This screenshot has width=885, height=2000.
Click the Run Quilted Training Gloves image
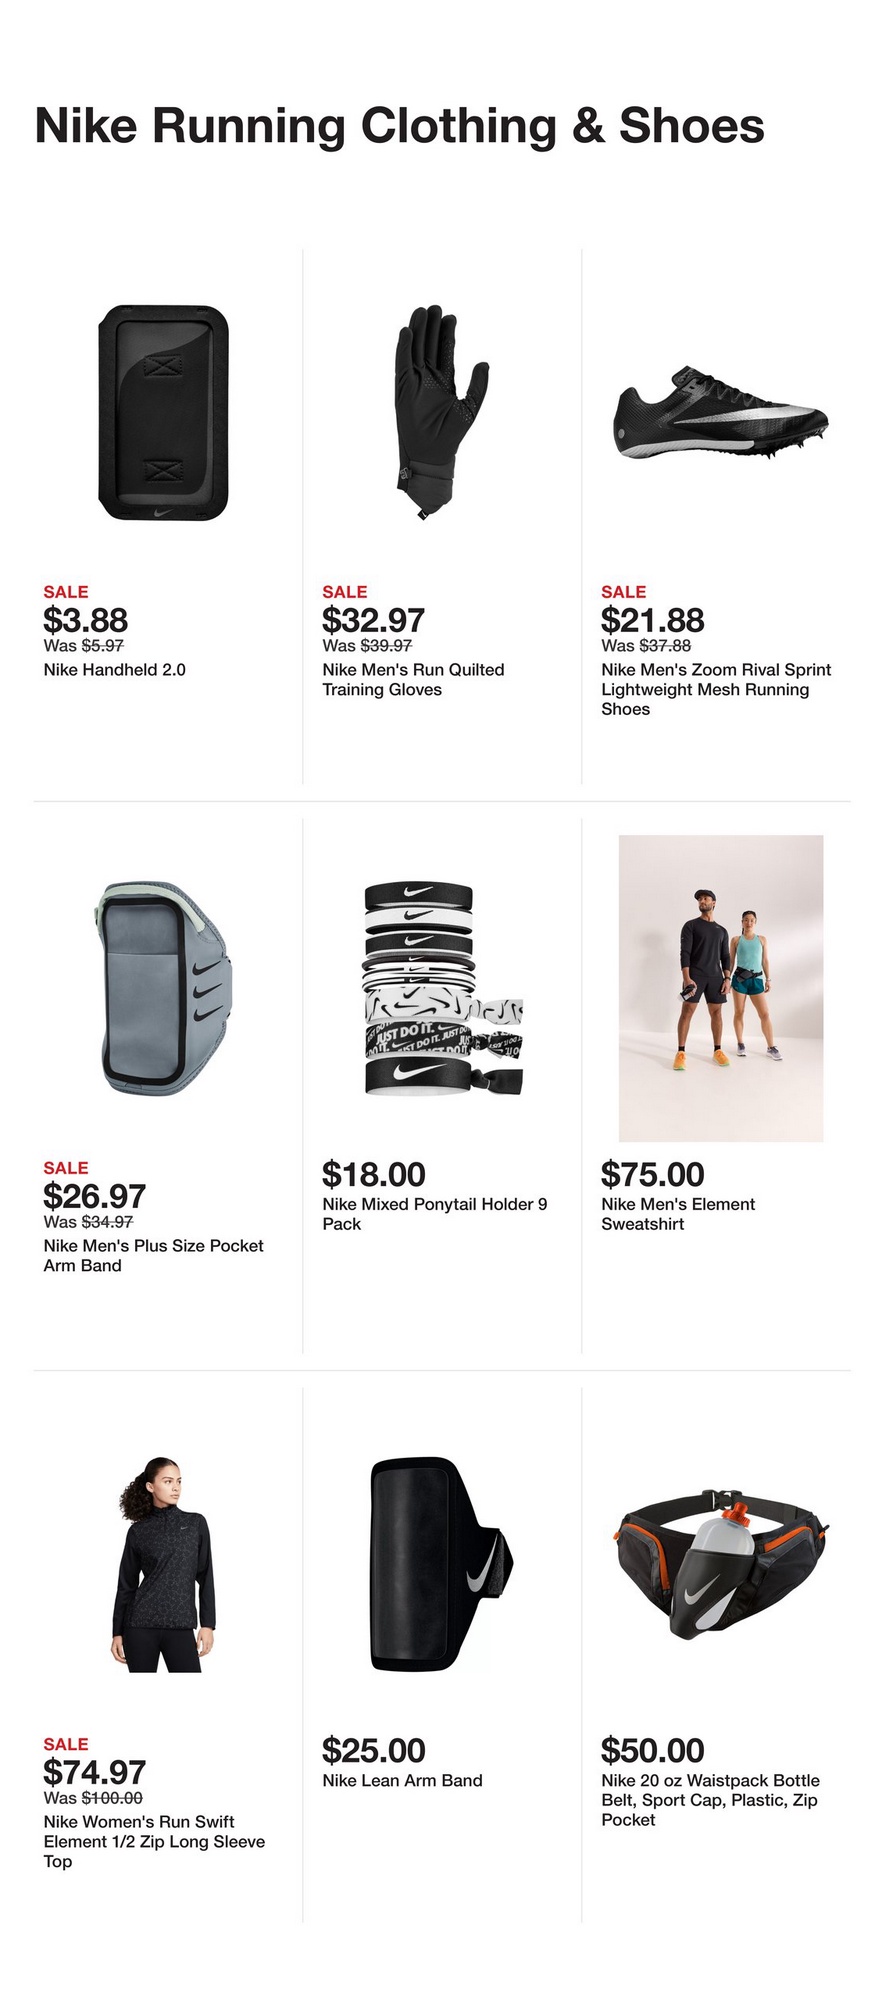coord(441,413)
